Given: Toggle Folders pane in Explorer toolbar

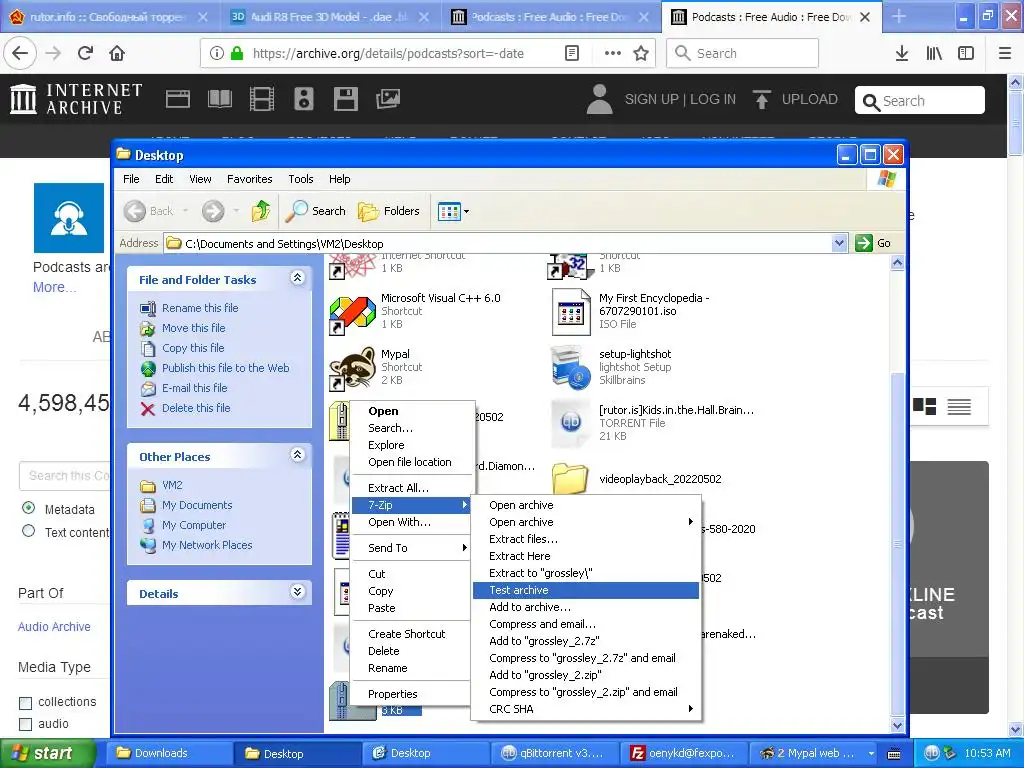Looking at the screenshot, I should (389, 211).
